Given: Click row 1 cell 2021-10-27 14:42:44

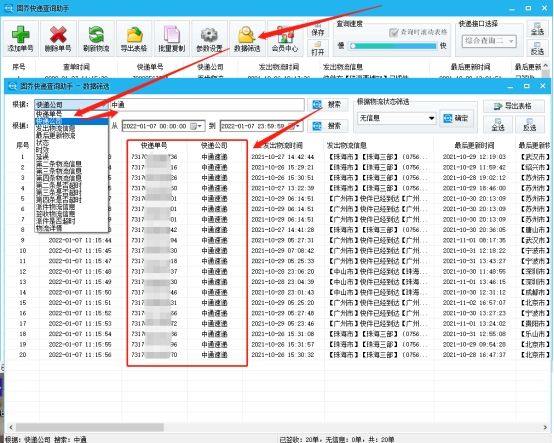Looking at the screenshot, I should point(283,157).
